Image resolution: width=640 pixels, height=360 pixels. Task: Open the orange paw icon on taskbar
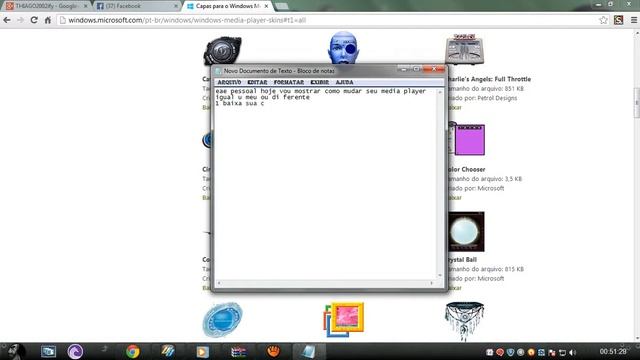click(273, 351)
